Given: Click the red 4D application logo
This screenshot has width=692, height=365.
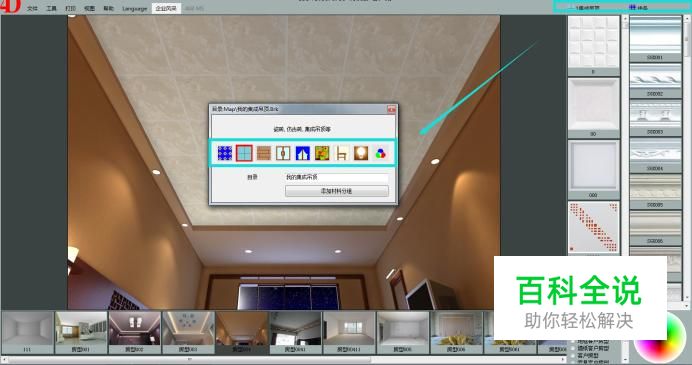Looking at the screenshot, I should pyautogui.click(x=10, y=6).
